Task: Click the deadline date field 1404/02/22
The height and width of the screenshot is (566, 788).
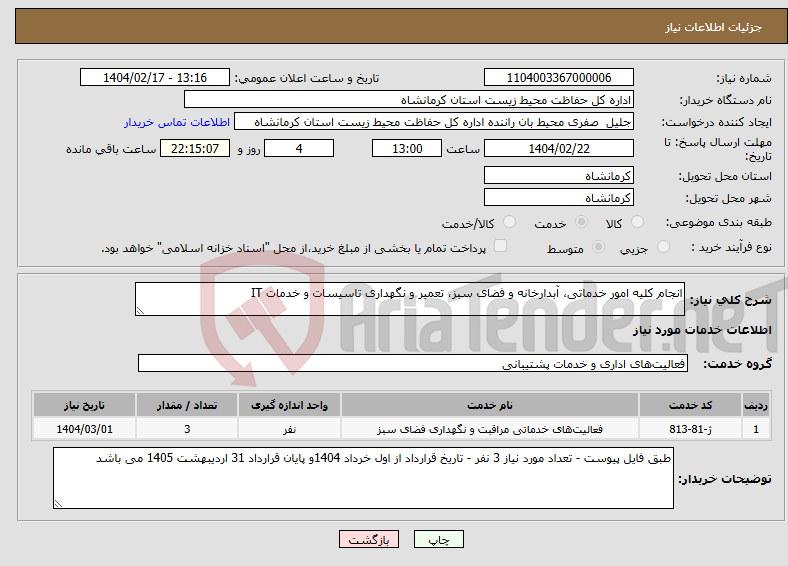Action: (558, 148)
